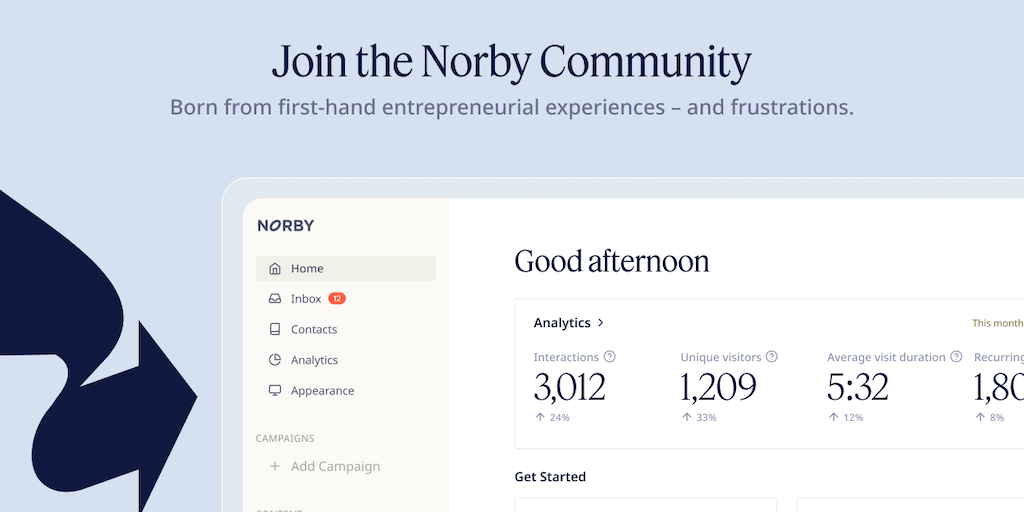Click the Average visit duration help icon
This screenshot has width=1024, height=512.
pos(956,357)
